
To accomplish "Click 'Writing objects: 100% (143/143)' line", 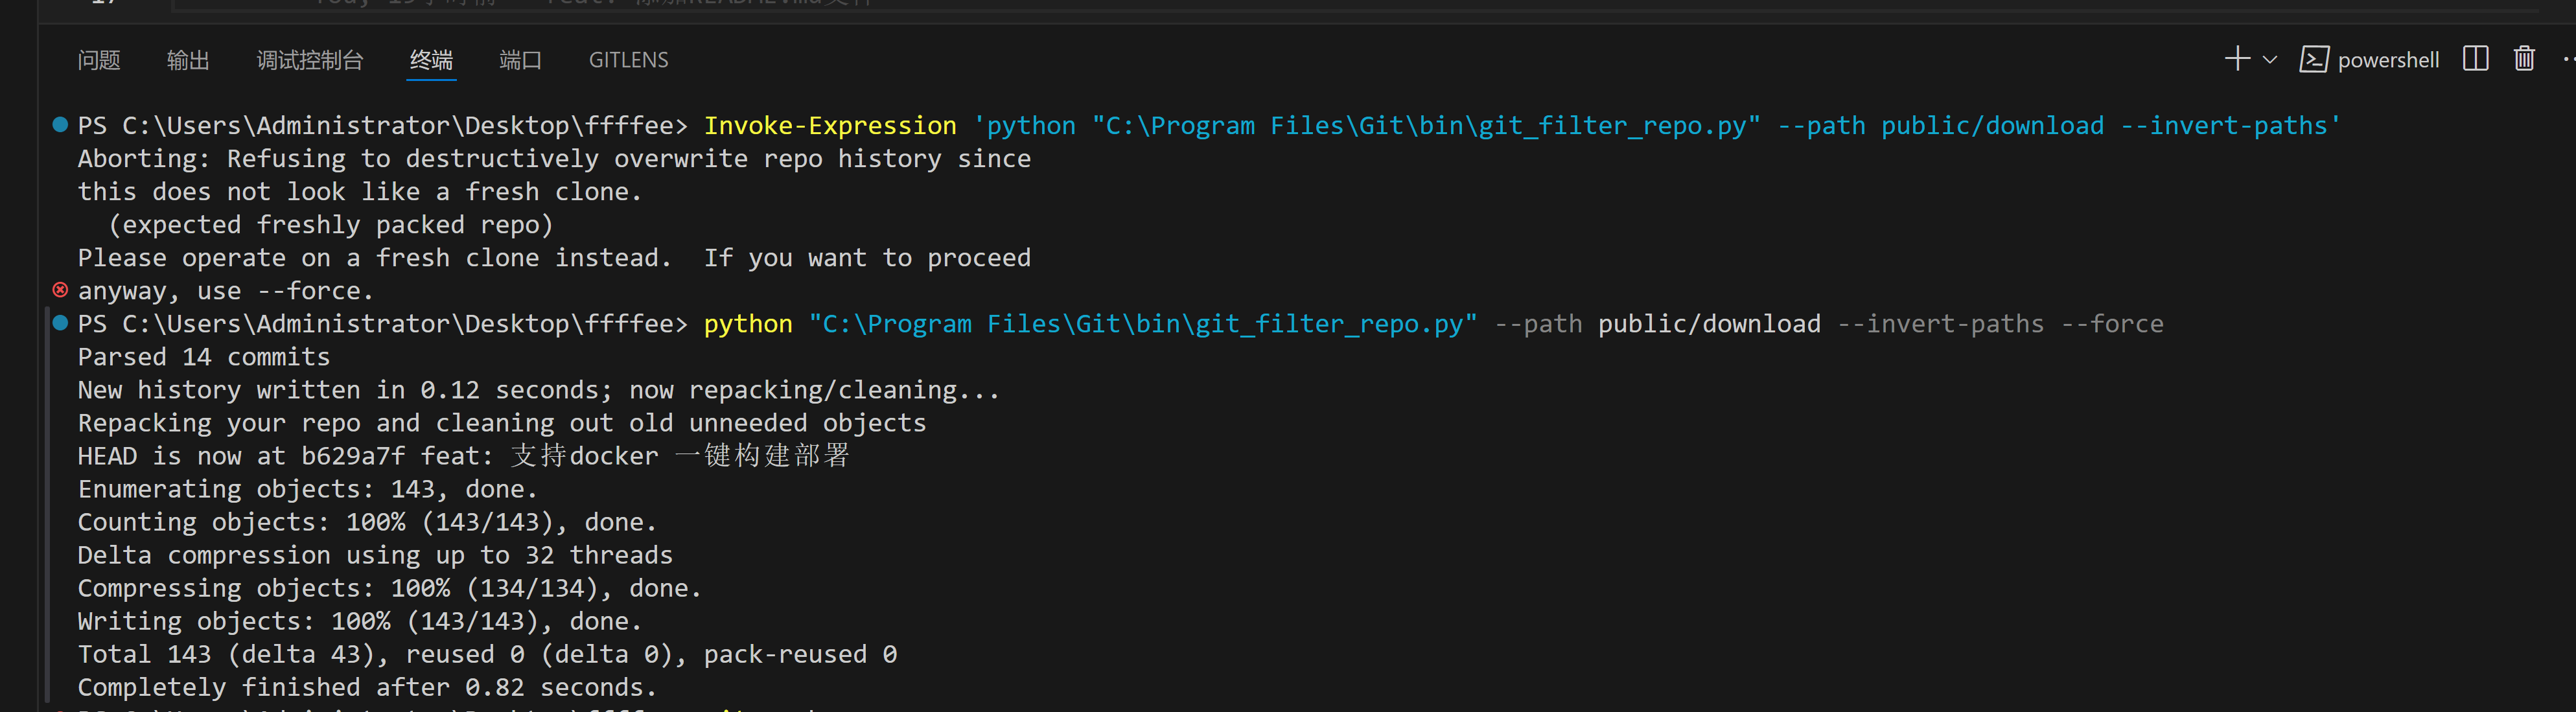I will click(360, 620).
